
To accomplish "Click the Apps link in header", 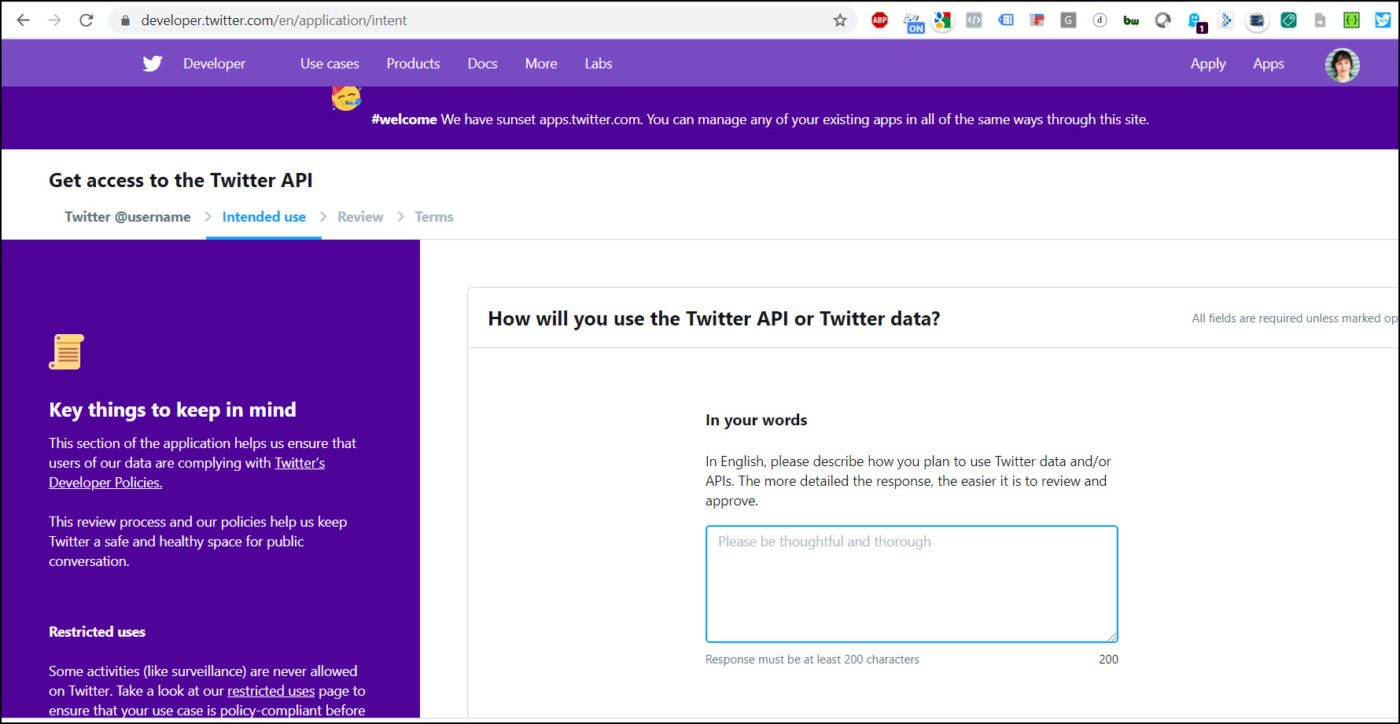I will pyautogui.click(x=1268, y=63).
